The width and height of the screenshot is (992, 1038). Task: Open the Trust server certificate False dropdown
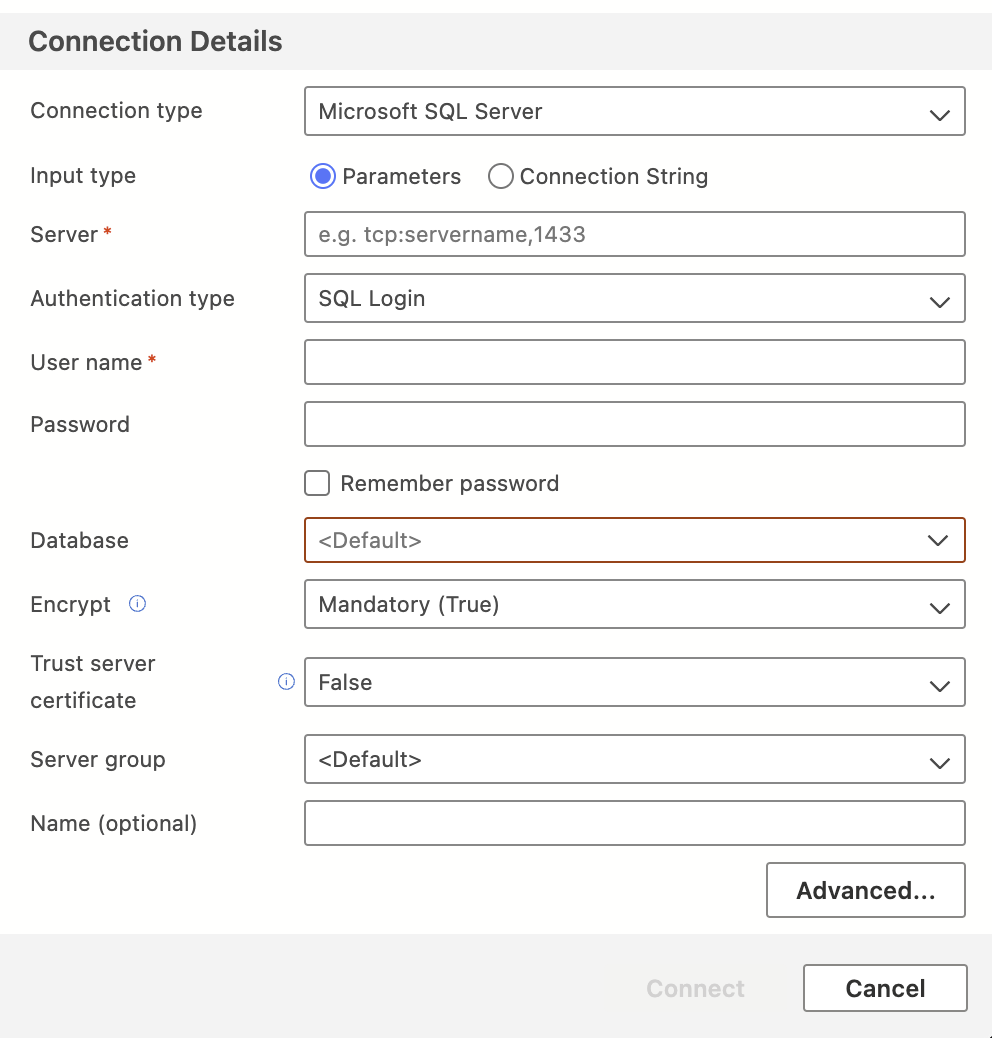[x=635, y=682]
